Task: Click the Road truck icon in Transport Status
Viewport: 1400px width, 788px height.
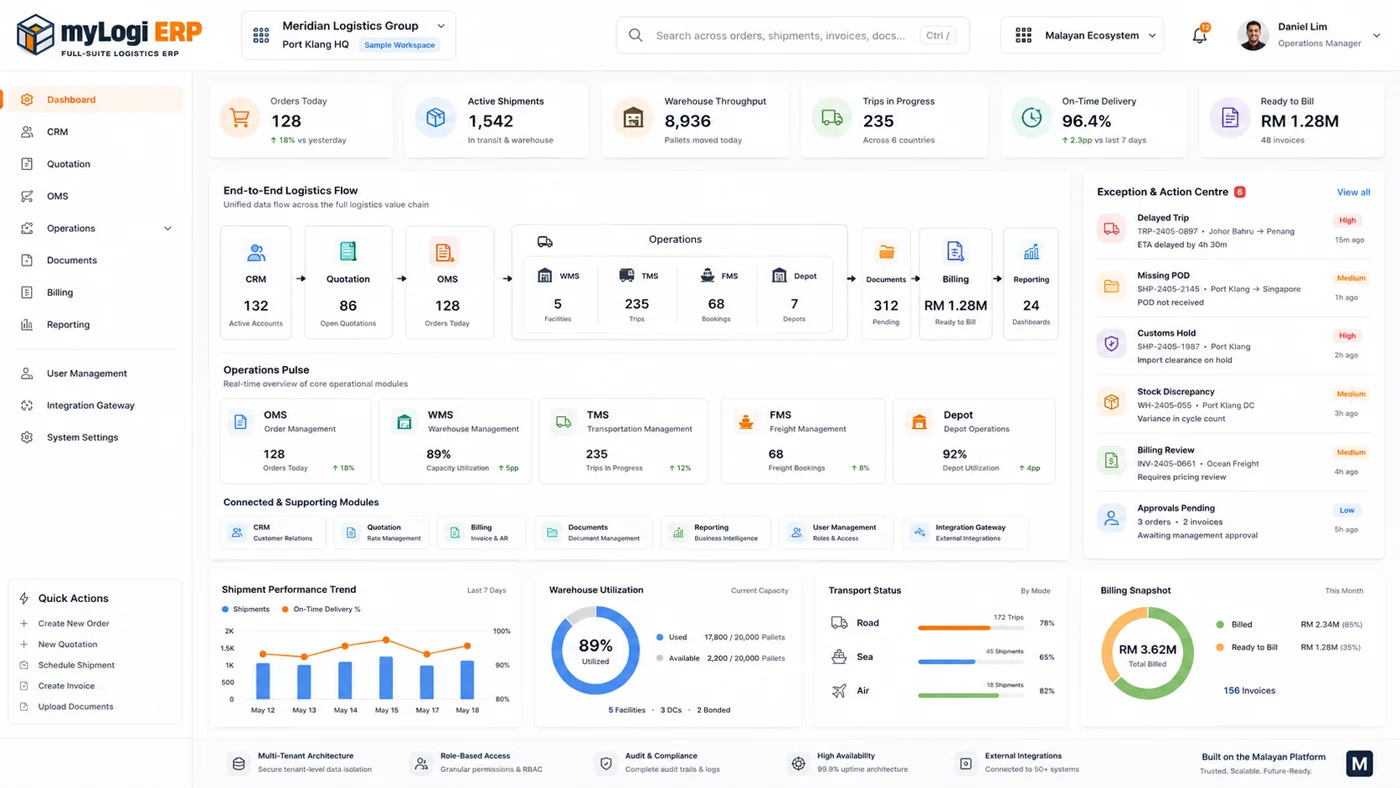Action: click(839, 623)
